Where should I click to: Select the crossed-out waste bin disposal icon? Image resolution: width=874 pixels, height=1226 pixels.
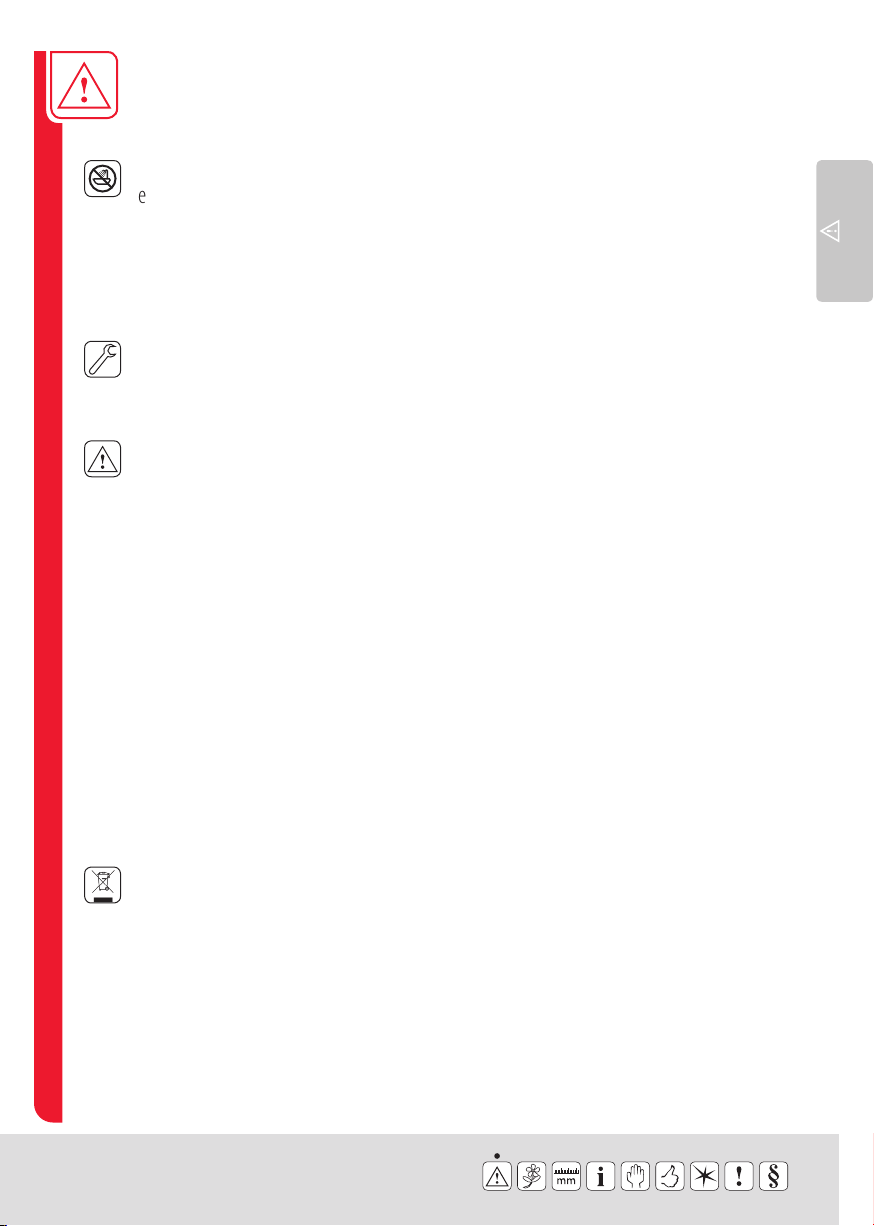coord(102,886)
